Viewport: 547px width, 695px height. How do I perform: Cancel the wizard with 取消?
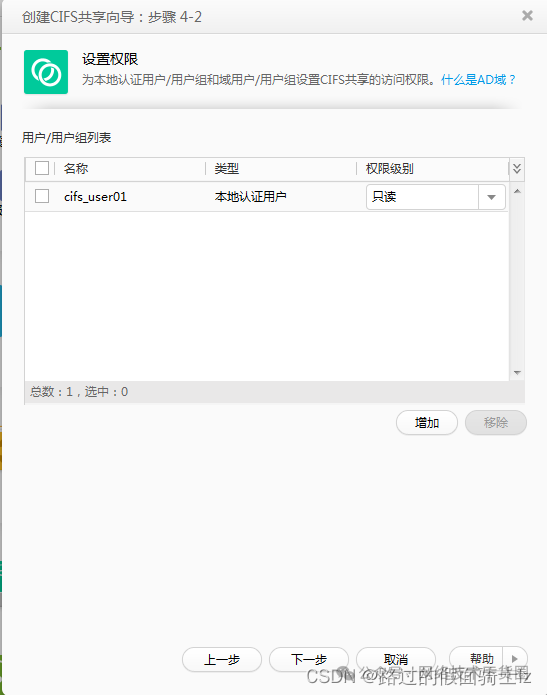(x=396, y=660)
